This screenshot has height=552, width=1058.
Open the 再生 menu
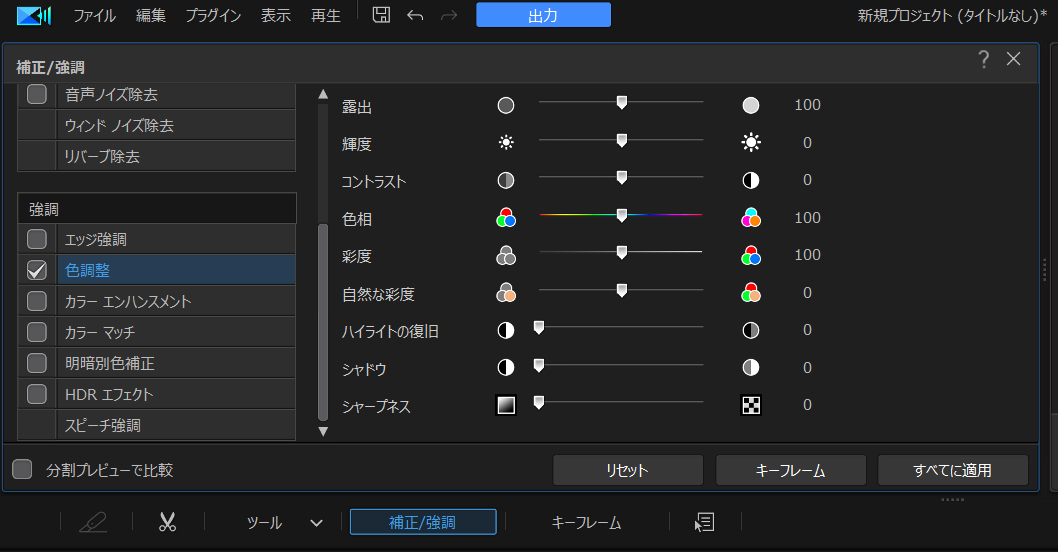pos(326,16)
